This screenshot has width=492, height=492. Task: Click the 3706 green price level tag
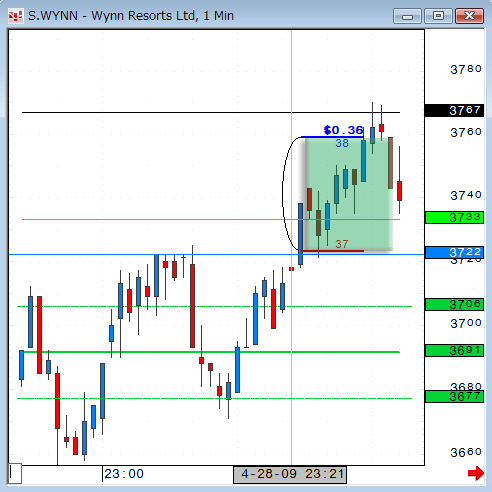click(454, 304)
